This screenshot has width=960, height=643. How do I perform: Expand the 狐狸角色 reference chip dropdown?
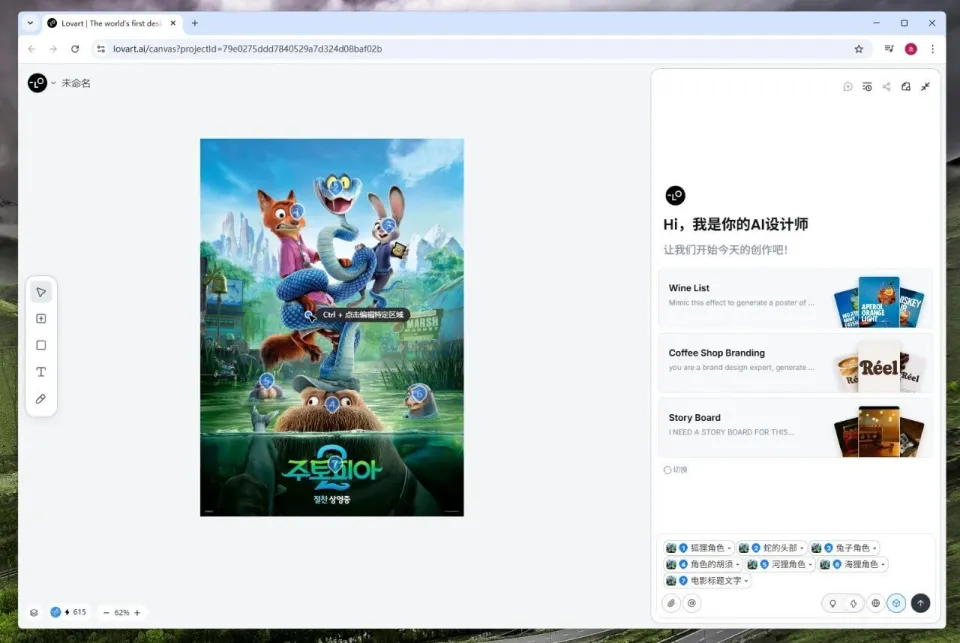coord(729,547)
